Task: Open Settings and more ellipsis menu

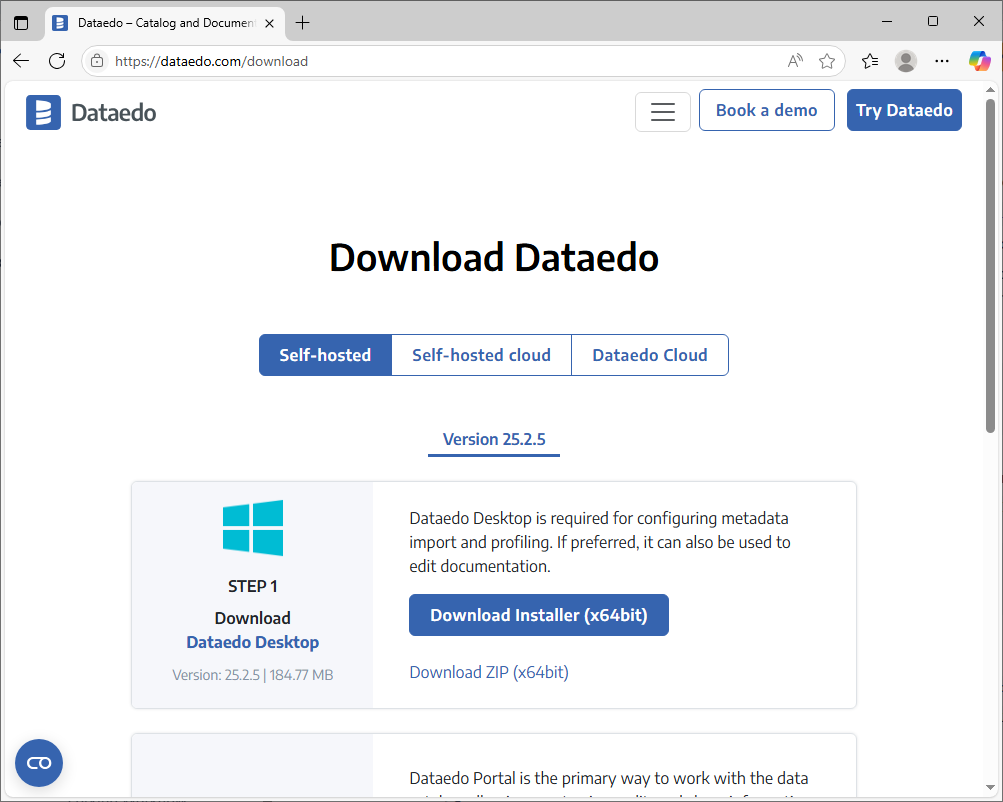Action: point(942,61)
